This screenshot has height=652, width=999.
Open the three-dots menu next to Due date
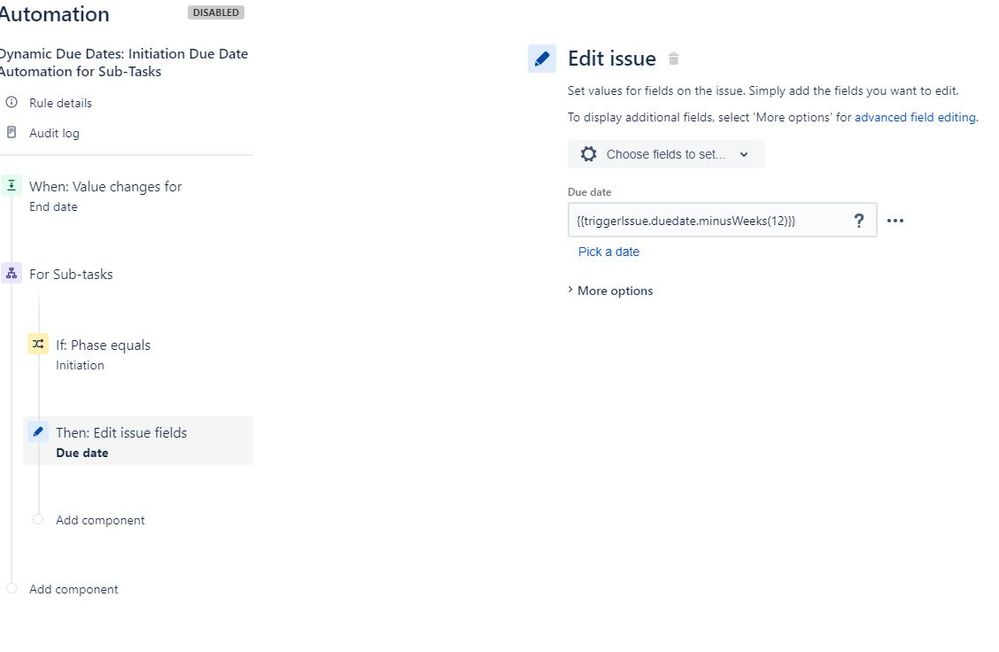pyautogui.click(x=895, y=221)
